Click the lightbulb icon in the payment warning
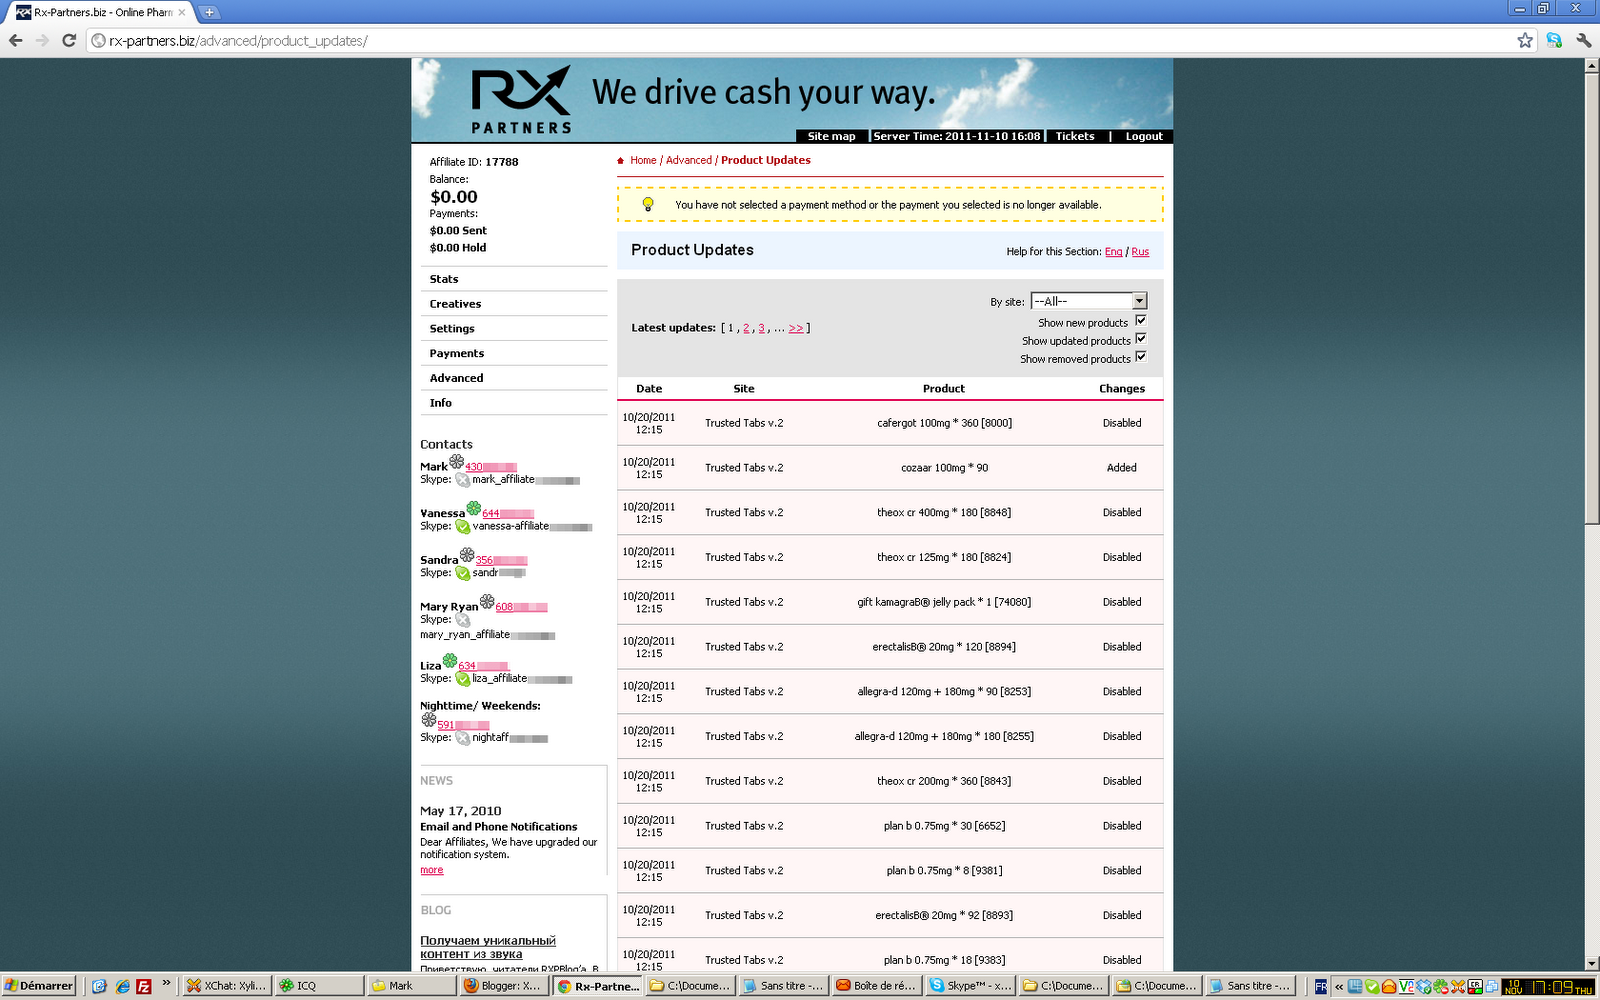 [x=648, y=204]
